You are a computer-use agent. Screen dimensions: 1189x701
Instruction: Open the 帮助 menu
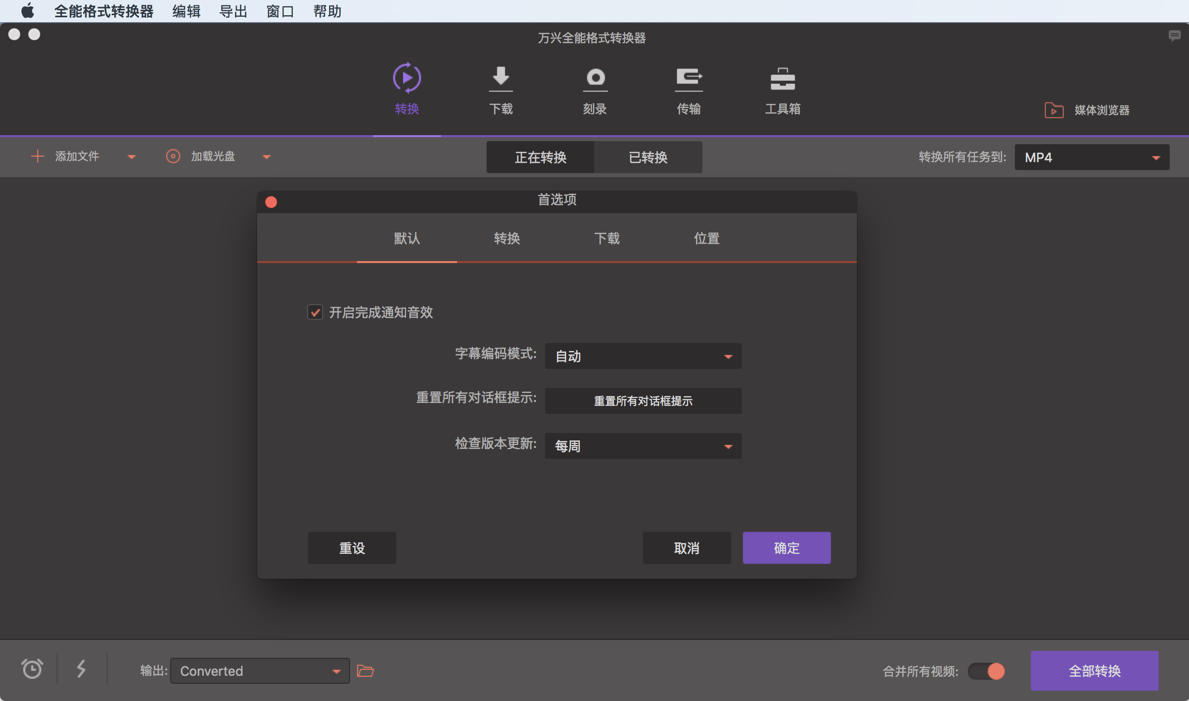[x=328, y=11]
